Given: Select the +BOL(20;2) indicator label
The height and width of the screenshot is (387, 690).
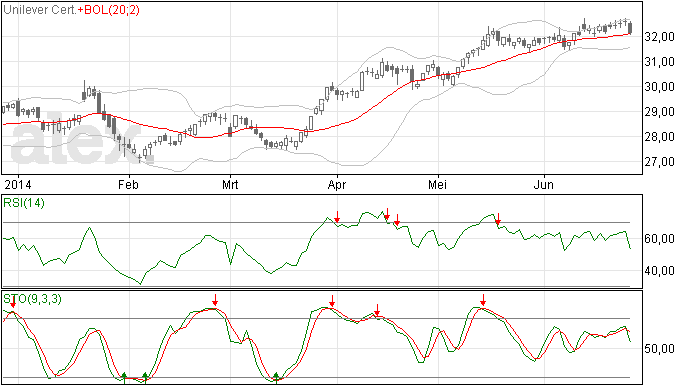Looking at the screenshot, I should tap(109, 10).
